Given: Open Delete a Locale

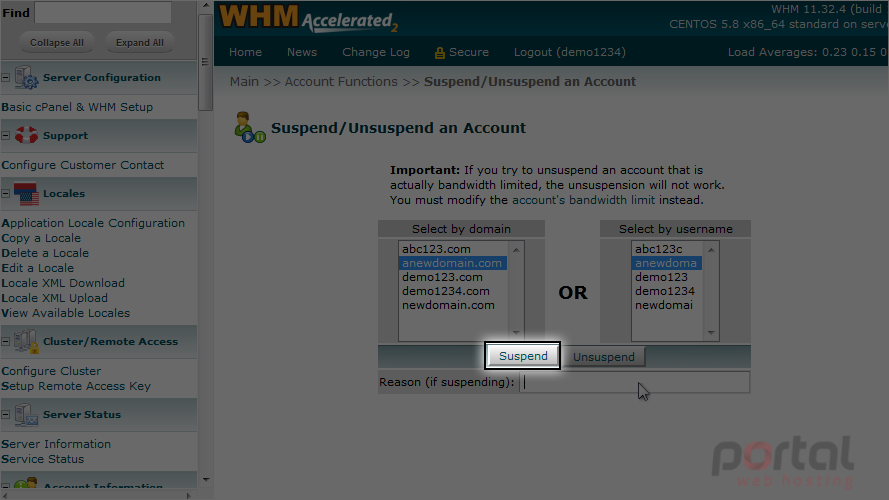Looking at the screenshot, I should (x=45, y=253).
